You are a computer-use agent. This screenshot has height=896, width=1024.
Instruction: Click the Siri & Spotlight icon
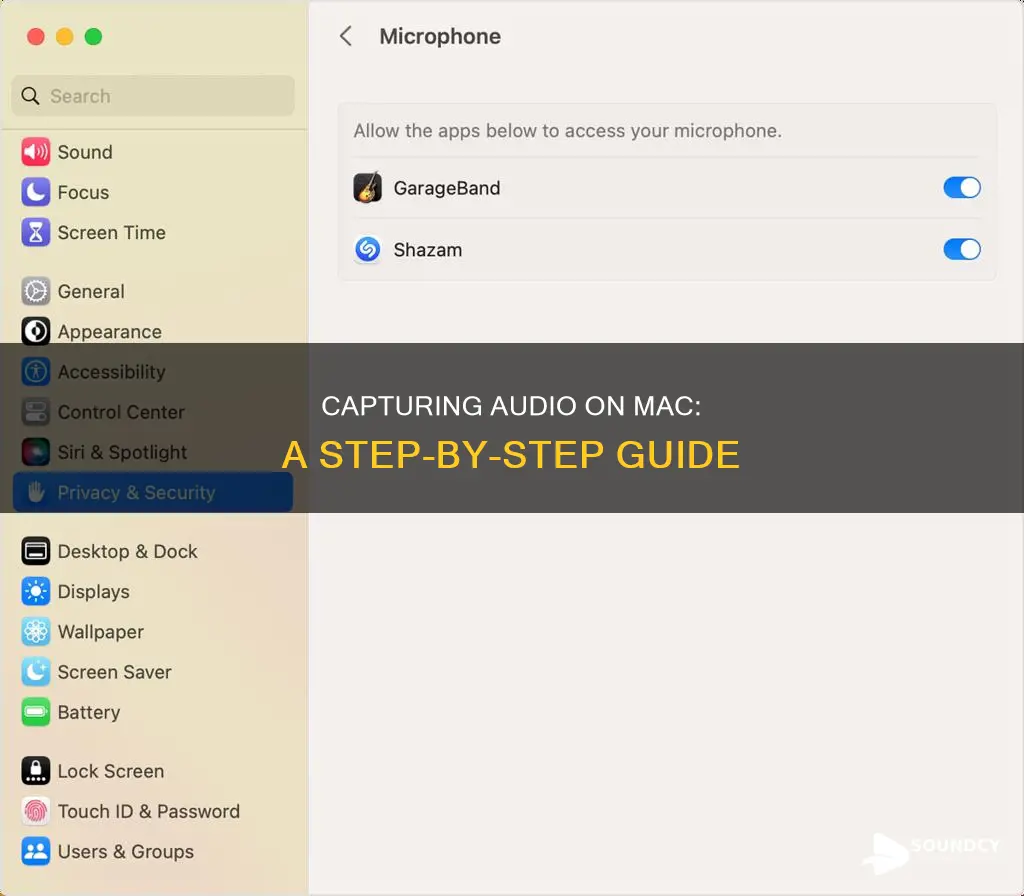35,452
